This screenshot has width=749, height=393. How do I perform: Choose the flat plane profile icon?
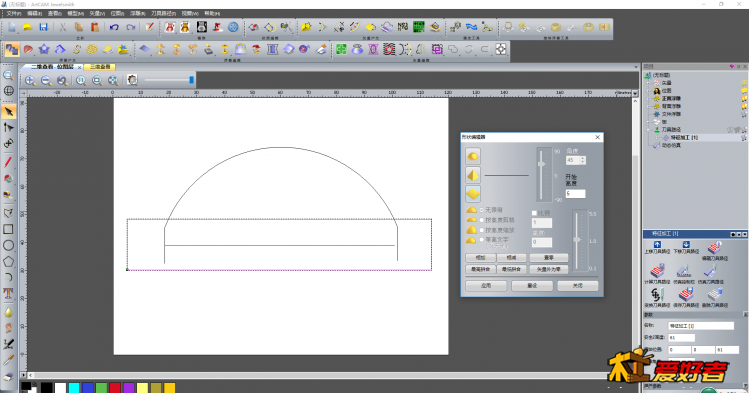coord(473,194)
